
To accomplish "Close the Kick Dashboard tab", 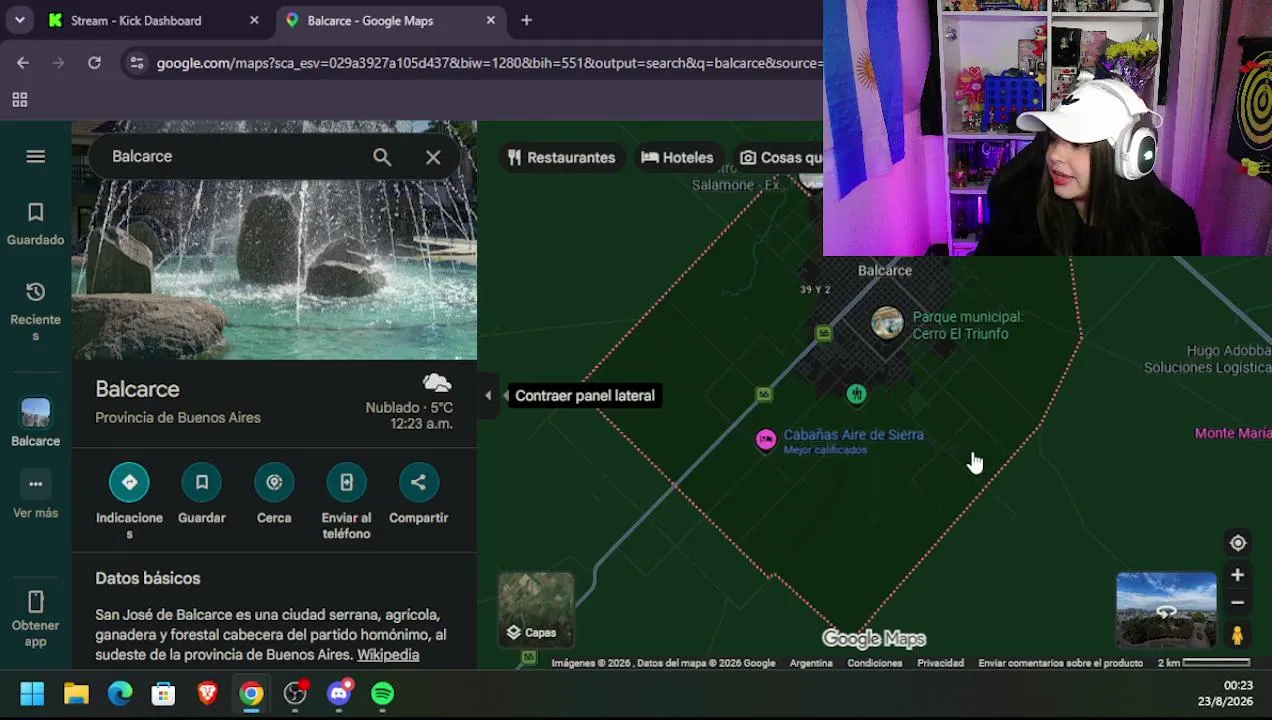I will click(x=254, y=20).
